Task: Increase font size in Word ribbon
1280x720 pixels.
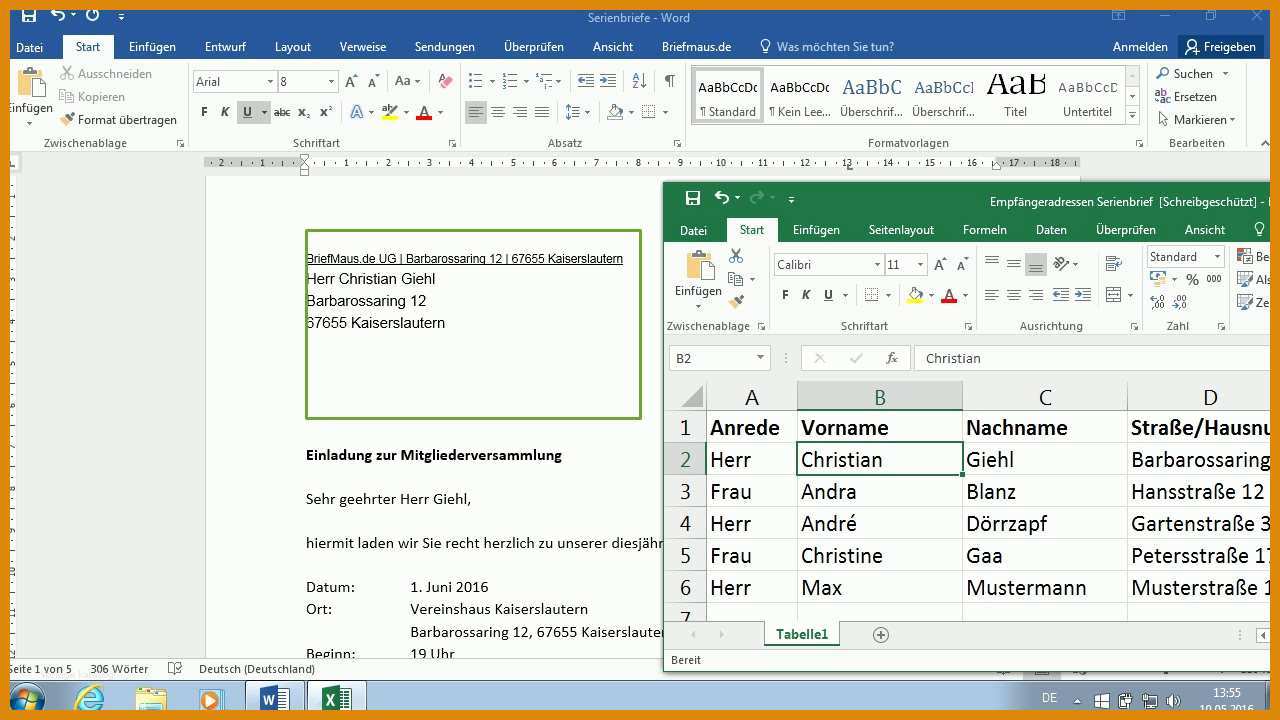Action: (x=351, y=81)
